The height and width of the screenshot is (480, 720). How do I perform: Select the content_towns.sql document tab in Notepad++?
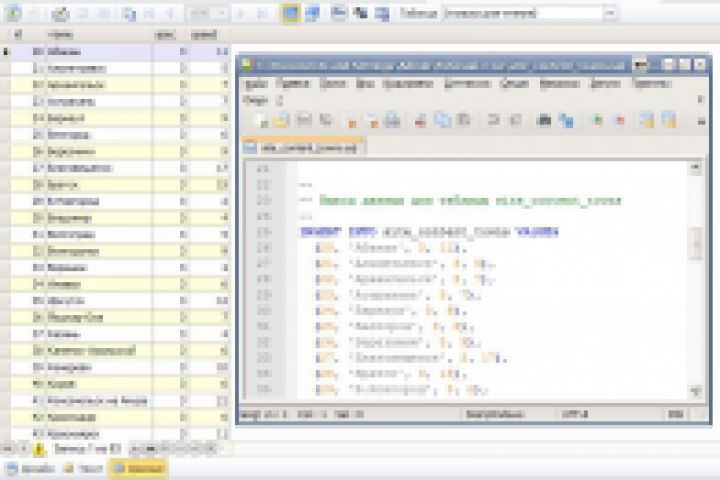(303, 147)
